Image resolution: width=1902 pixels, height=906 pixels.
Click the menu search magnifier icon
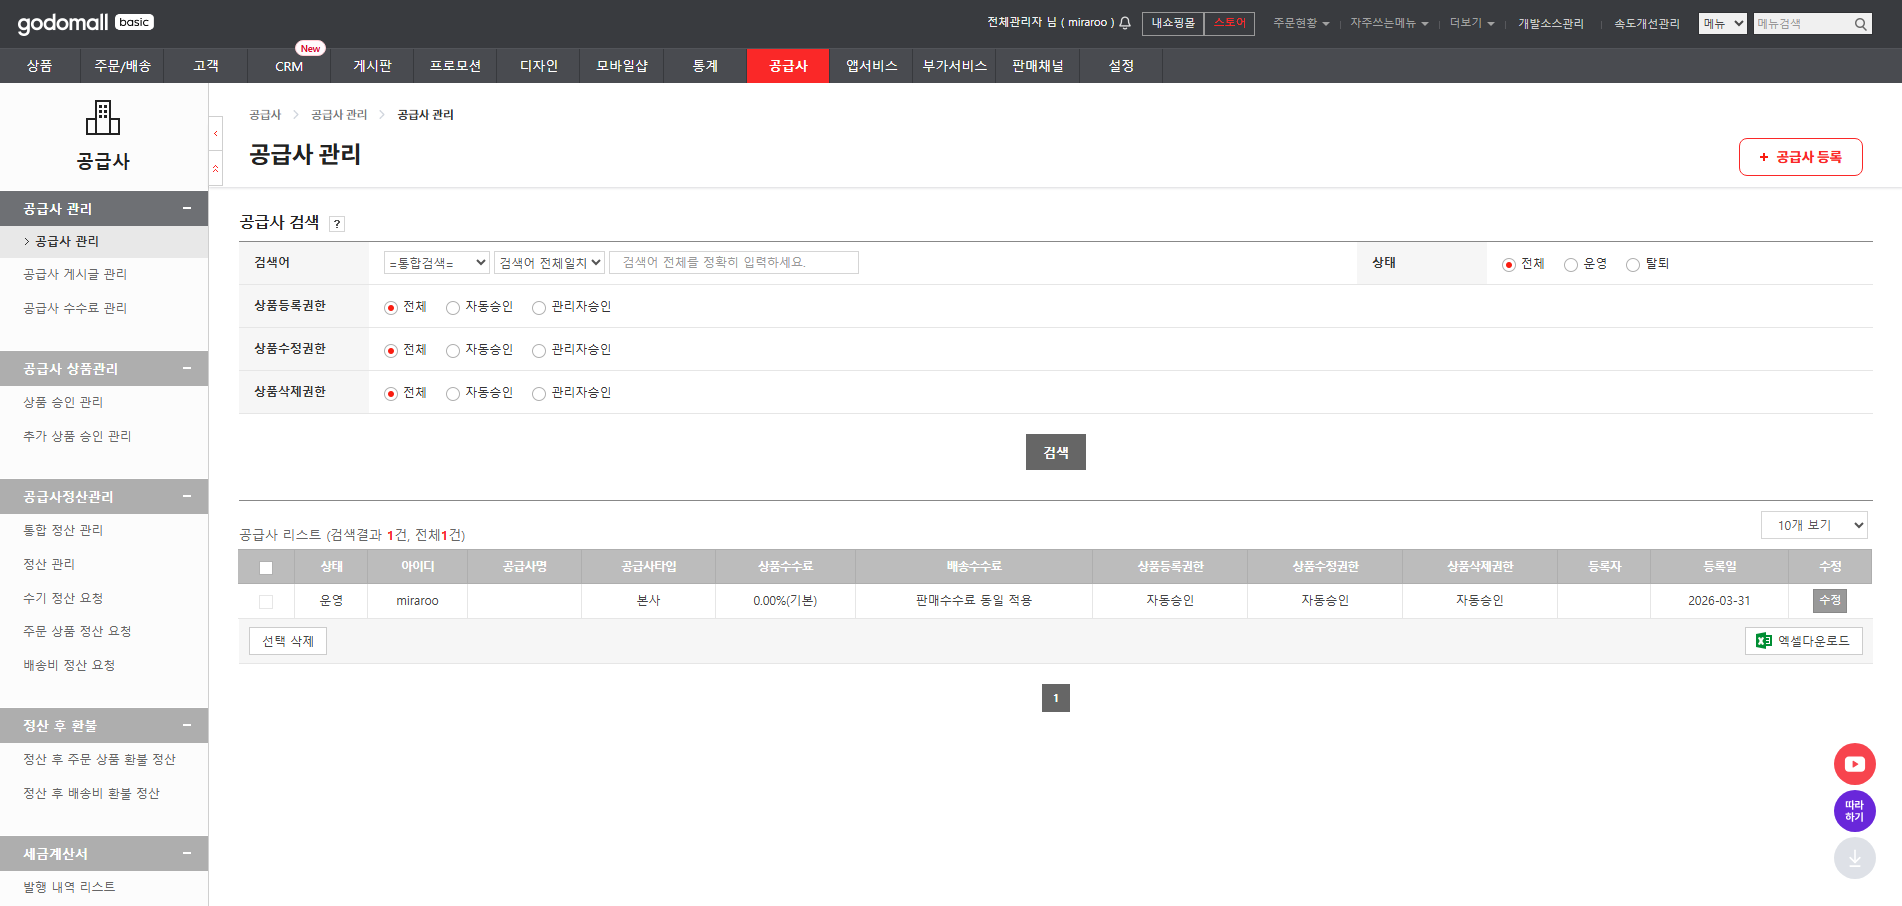pos(1860,24)
